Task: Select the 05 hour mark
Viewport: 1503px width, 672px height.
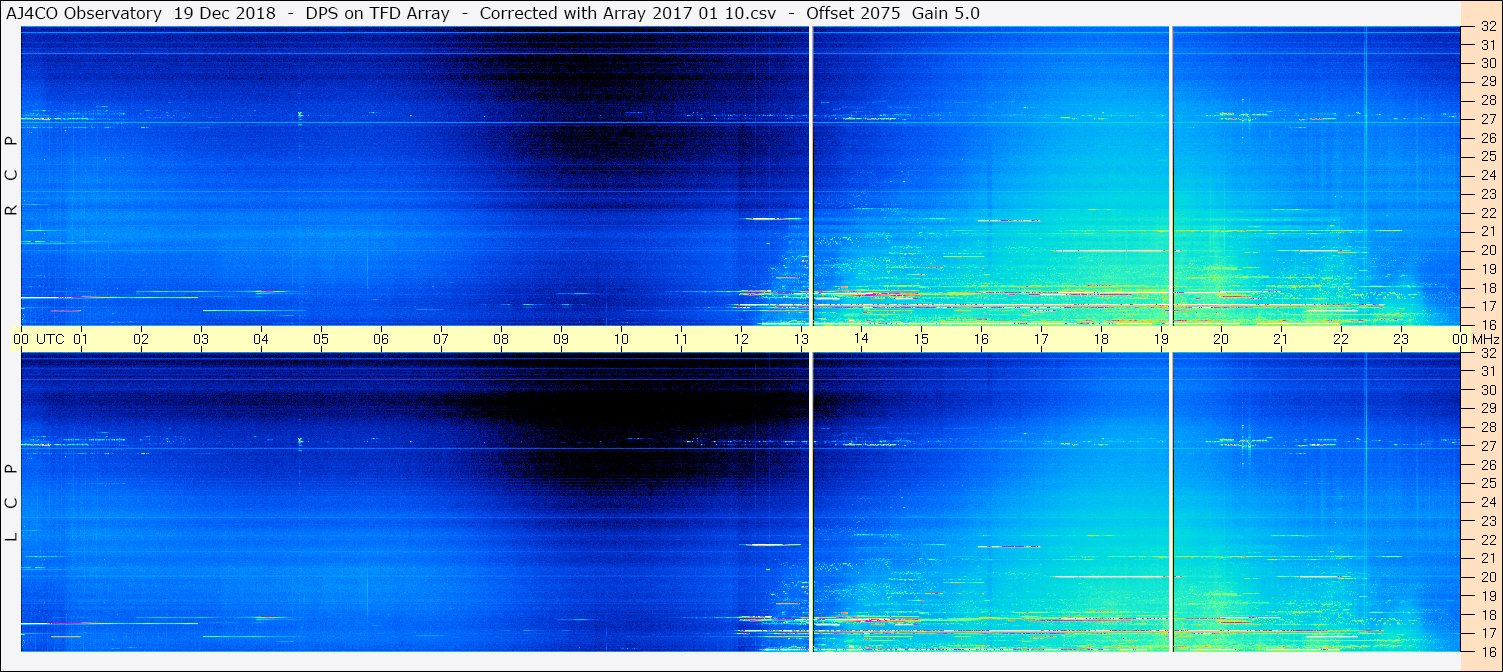Action: click(321, 339)
